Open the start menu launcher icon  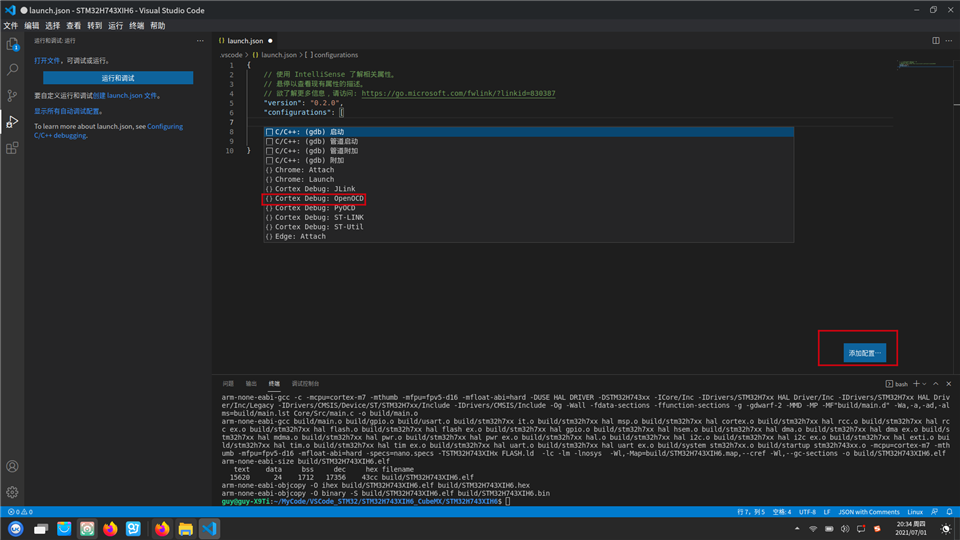click(16, 529)
